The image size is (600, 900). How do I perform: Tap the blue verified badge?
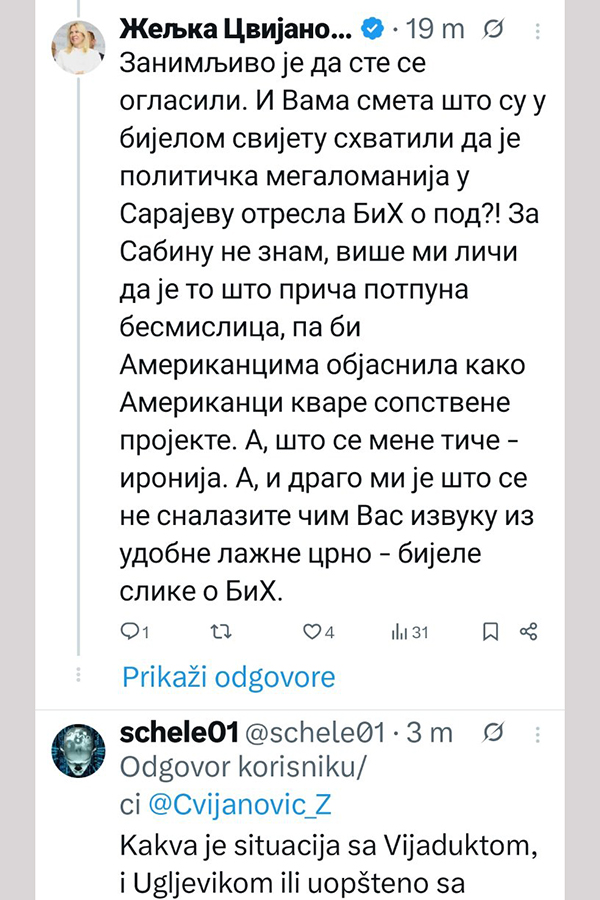[x=371, y=30]
